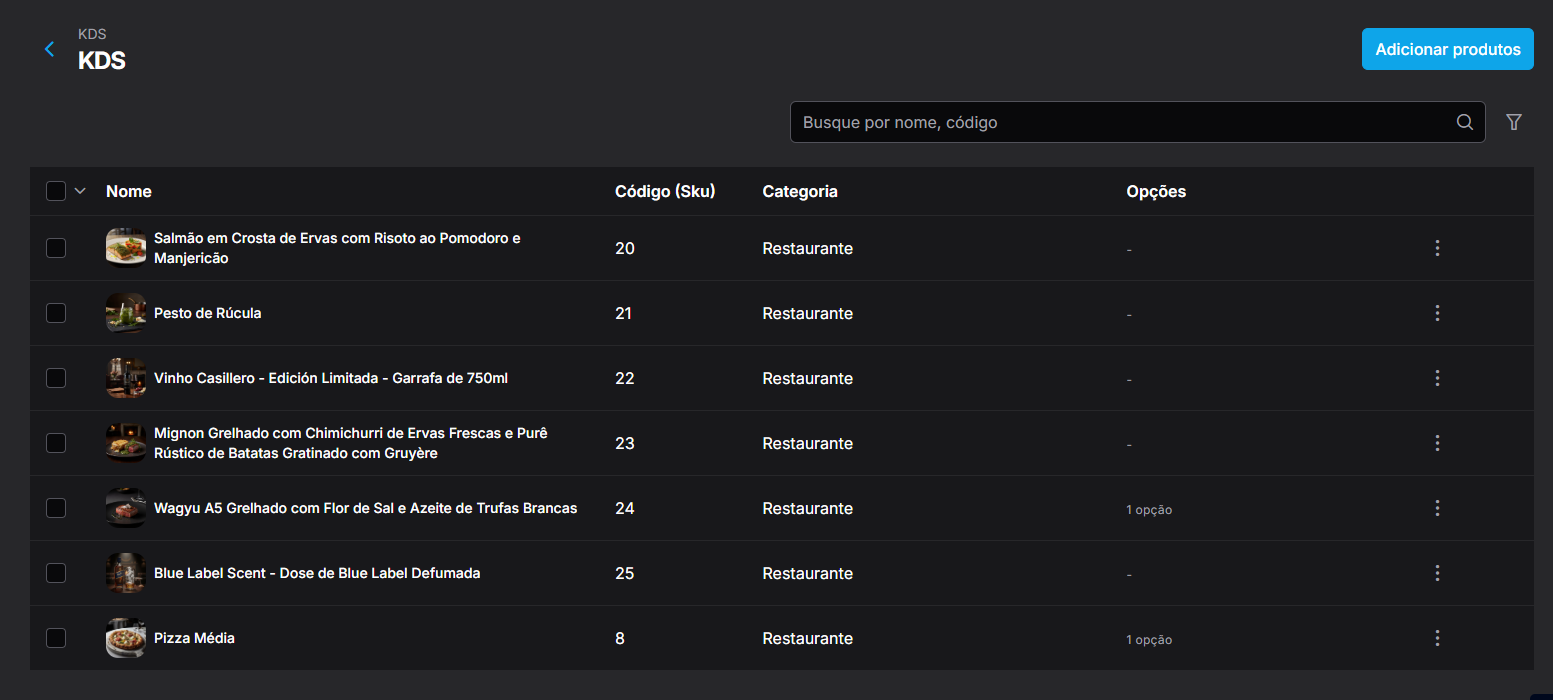Click 'Restaurante' category in Mignon Grelhado row
This screenshot has height=700, width=1553.
[x=808, y=443]
